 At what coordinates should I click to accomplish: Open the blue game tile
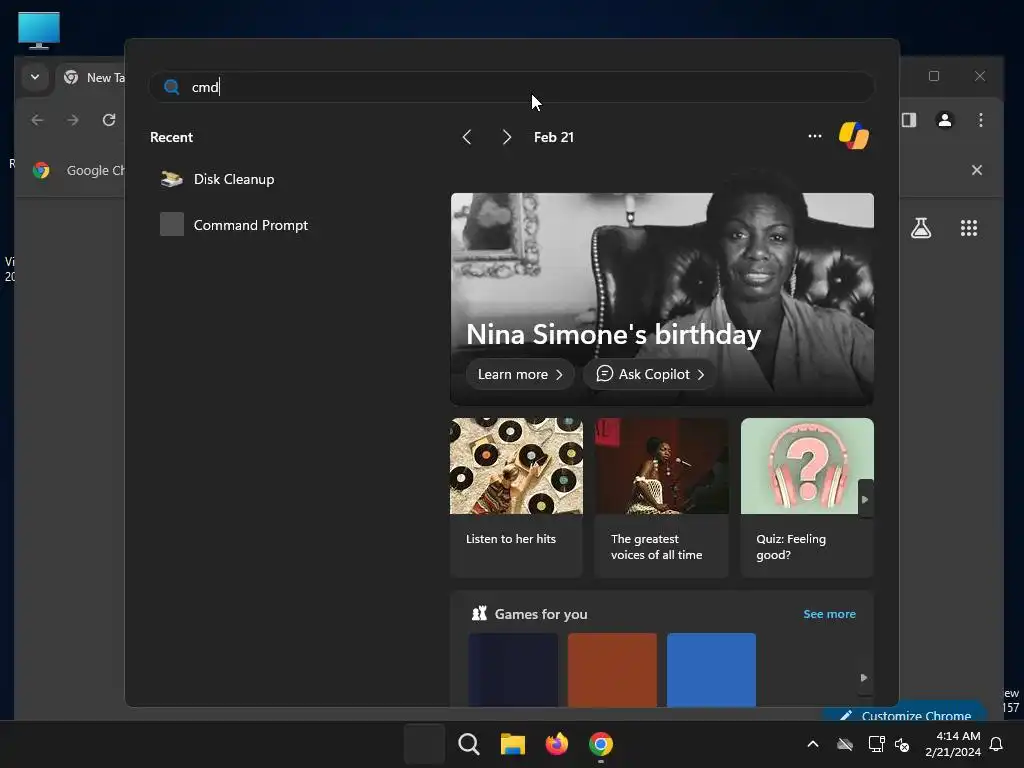pyautogui.click(x=711, y=669)
